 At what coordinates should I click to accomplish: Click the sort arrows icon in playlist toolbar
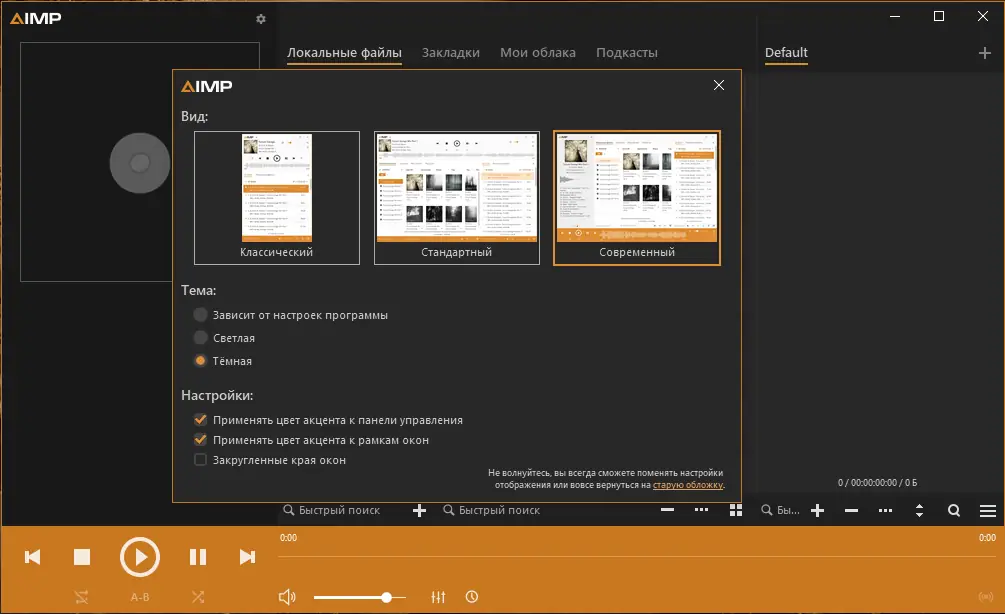point(919,510)
